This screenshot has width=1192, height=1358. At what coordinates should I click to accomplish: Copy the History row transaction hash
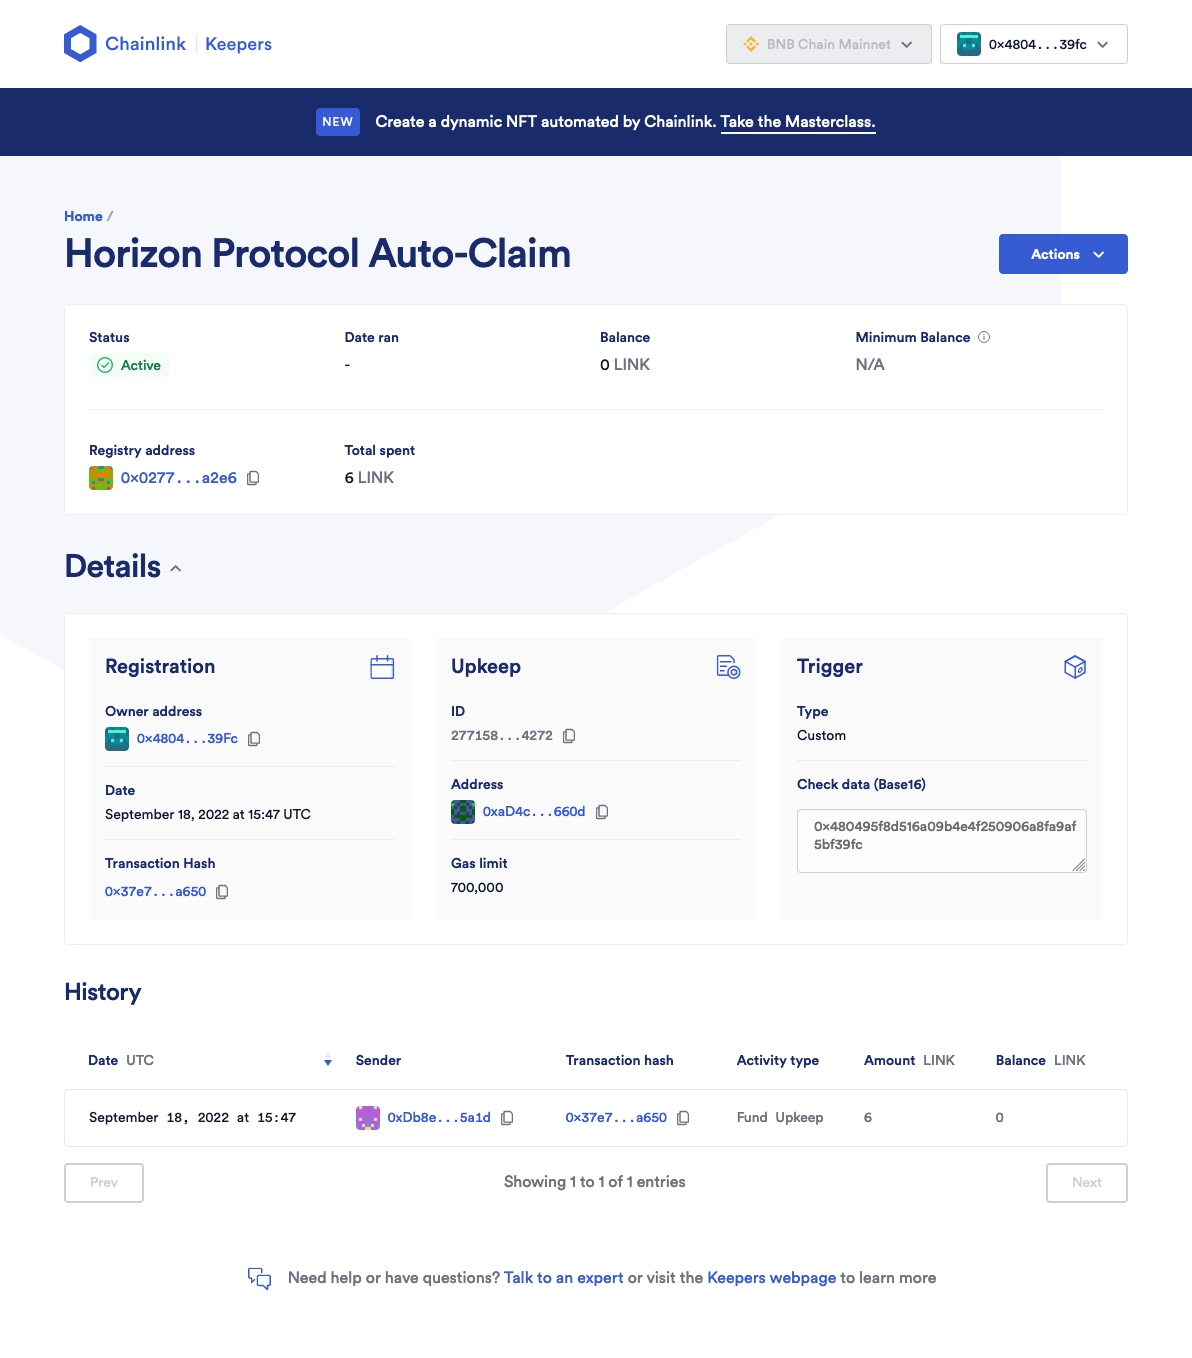pos(683,1118)
